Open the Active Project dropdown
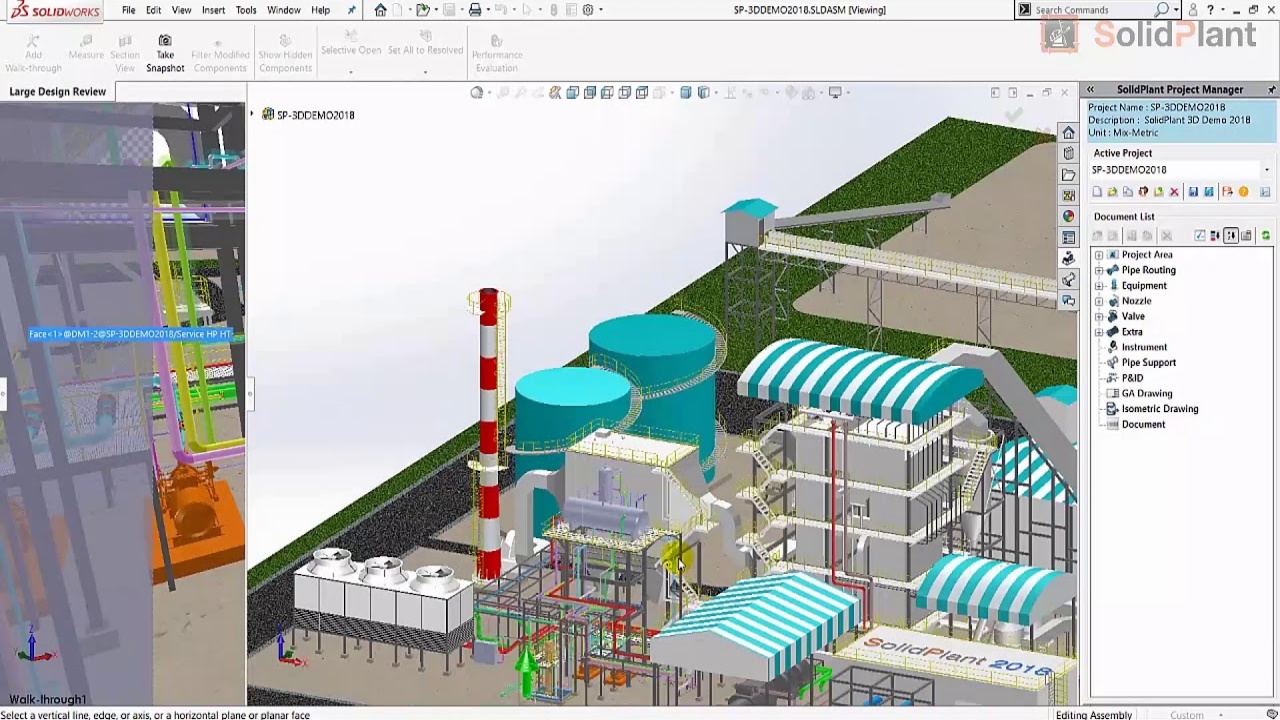The image size is (1280, 720). (1266, 170)
